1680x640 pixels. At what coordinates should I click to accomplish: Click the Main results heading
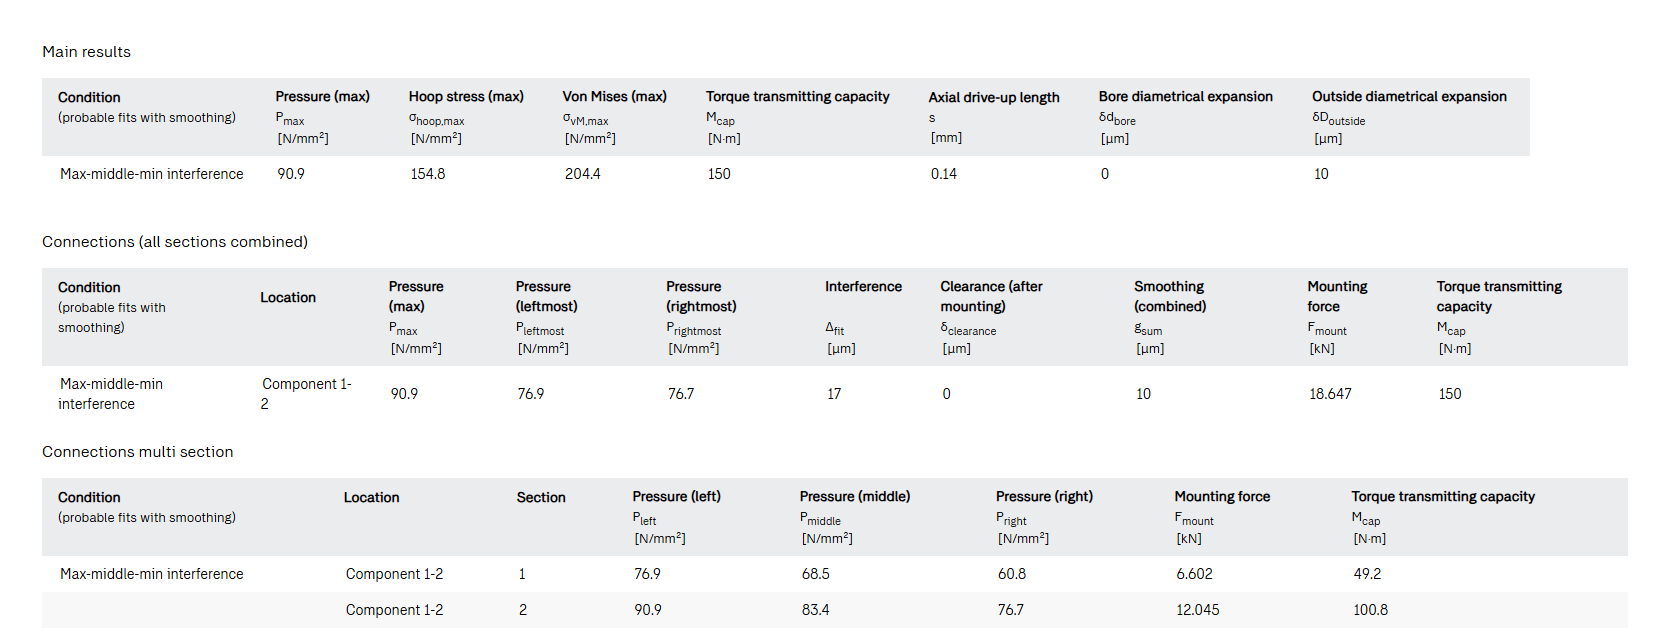click(x=86, y=52)
